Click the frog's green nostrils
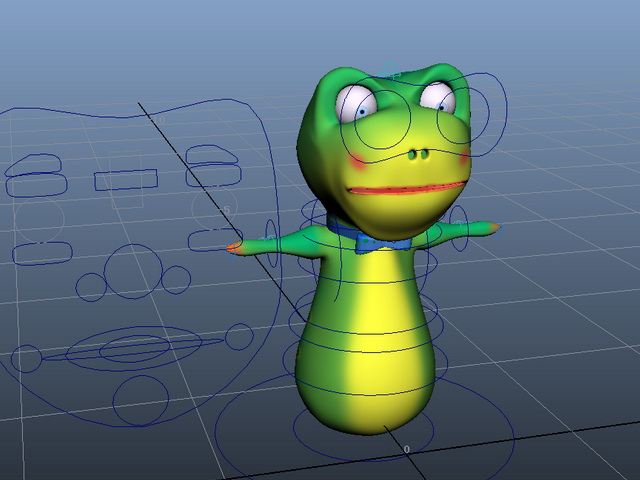 point(418,155)
